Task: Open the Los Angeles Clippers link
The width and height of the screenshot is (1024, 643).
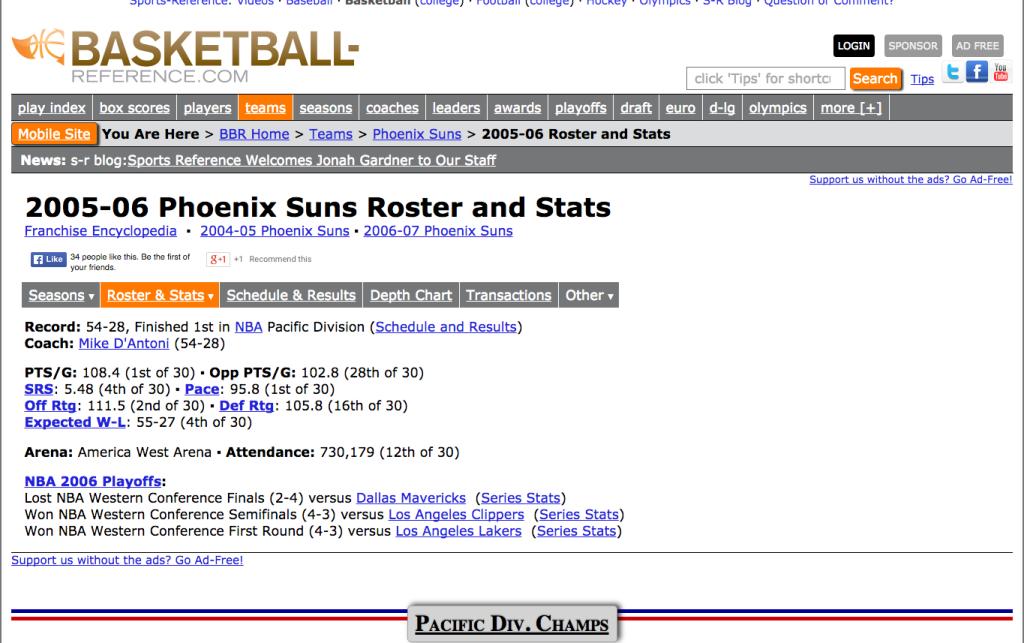Action: tap(456, 514)
